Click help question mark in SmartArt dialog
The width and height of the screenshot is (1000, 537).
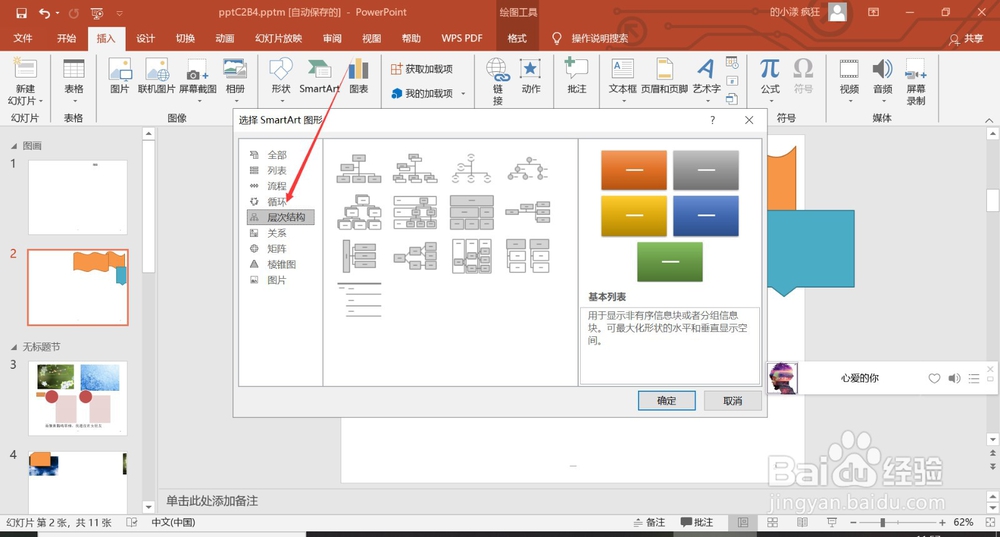(x=712, y=120)
